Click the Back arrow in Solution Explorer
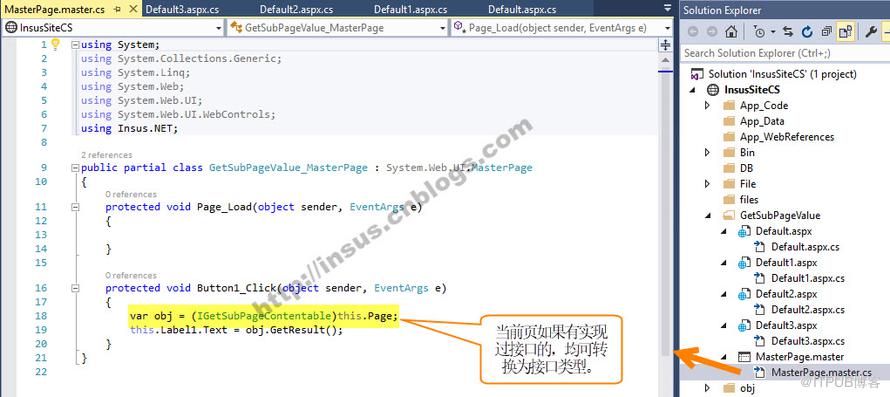This screenshot has width=890, height=397. pos(693,32)
